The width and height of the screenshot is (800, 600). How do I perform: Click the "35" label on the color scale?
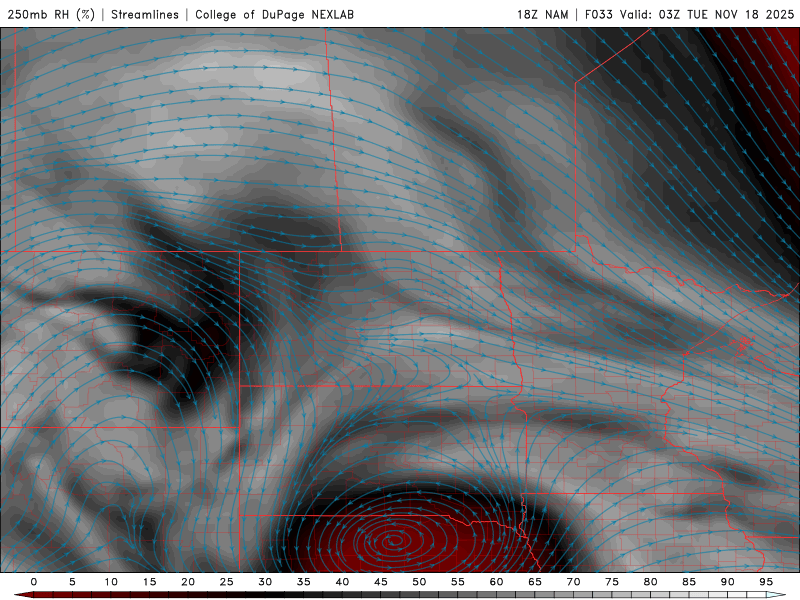[x=304, y=582]
